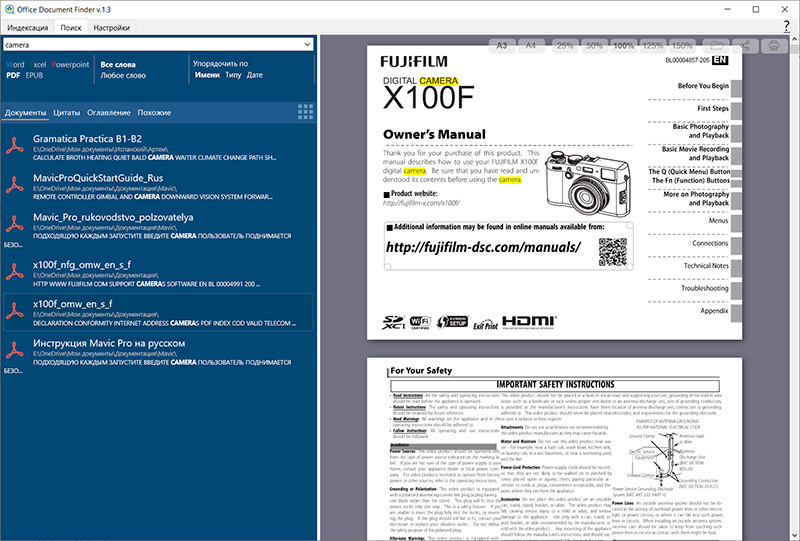800x541 pixels.
Task: Toggle the Word file type filter
Action: [x=15, y=64]
